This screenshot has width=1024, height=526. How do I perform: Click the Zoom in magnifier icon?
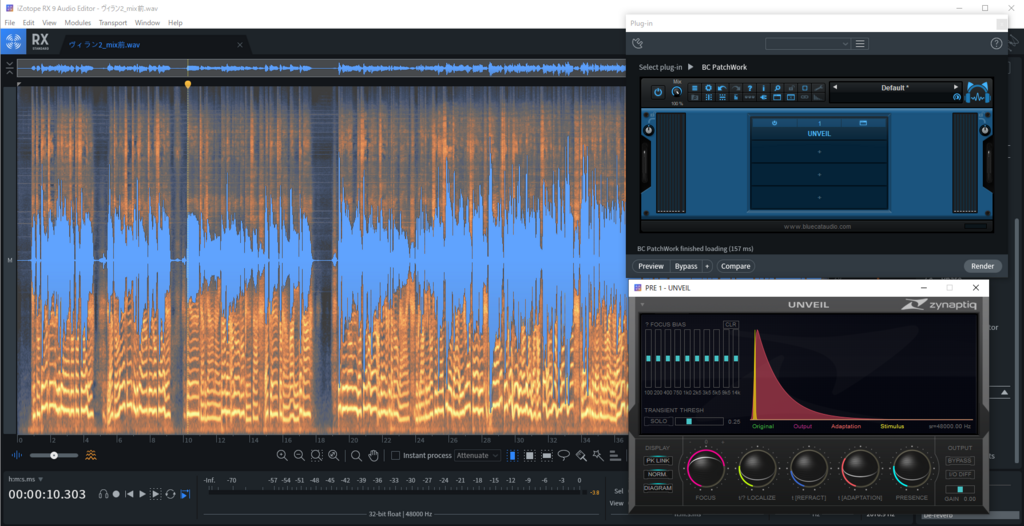click(x=282, y=455)
